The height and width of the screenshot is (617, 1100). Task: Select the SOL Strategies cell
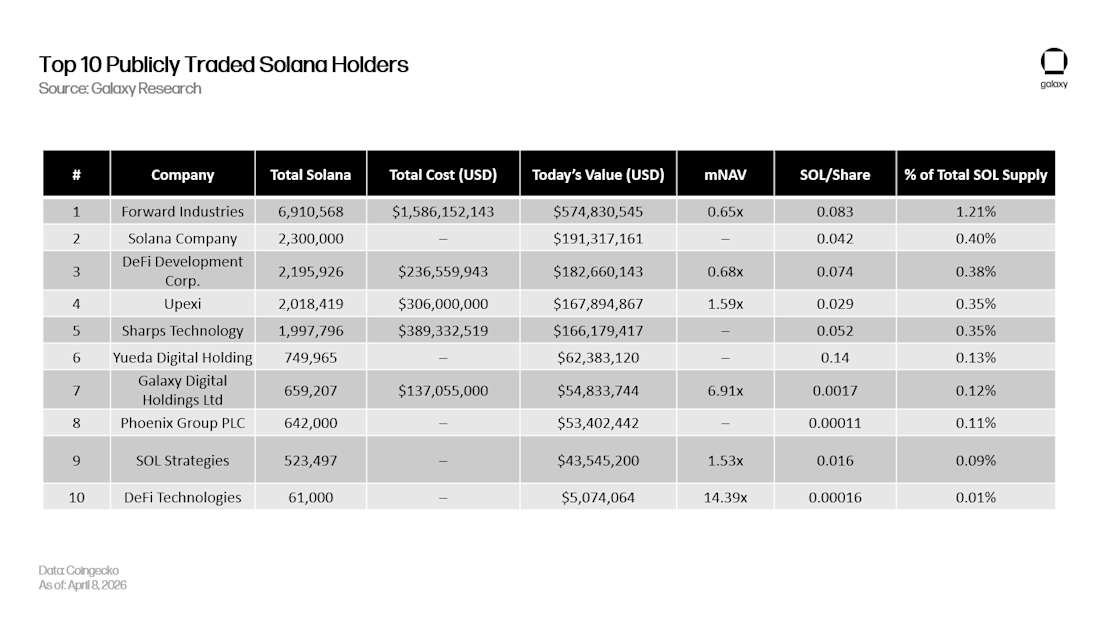pos(182,460)
